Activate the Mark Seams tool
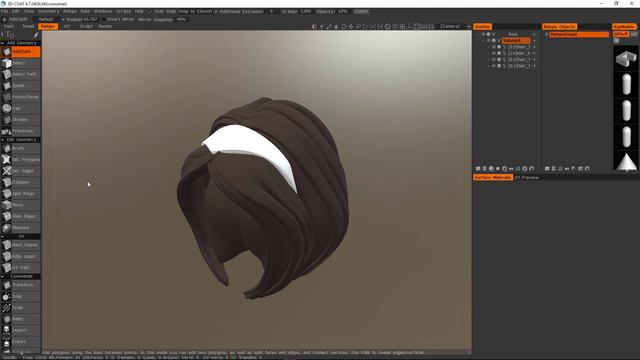 tap(20, 245)
